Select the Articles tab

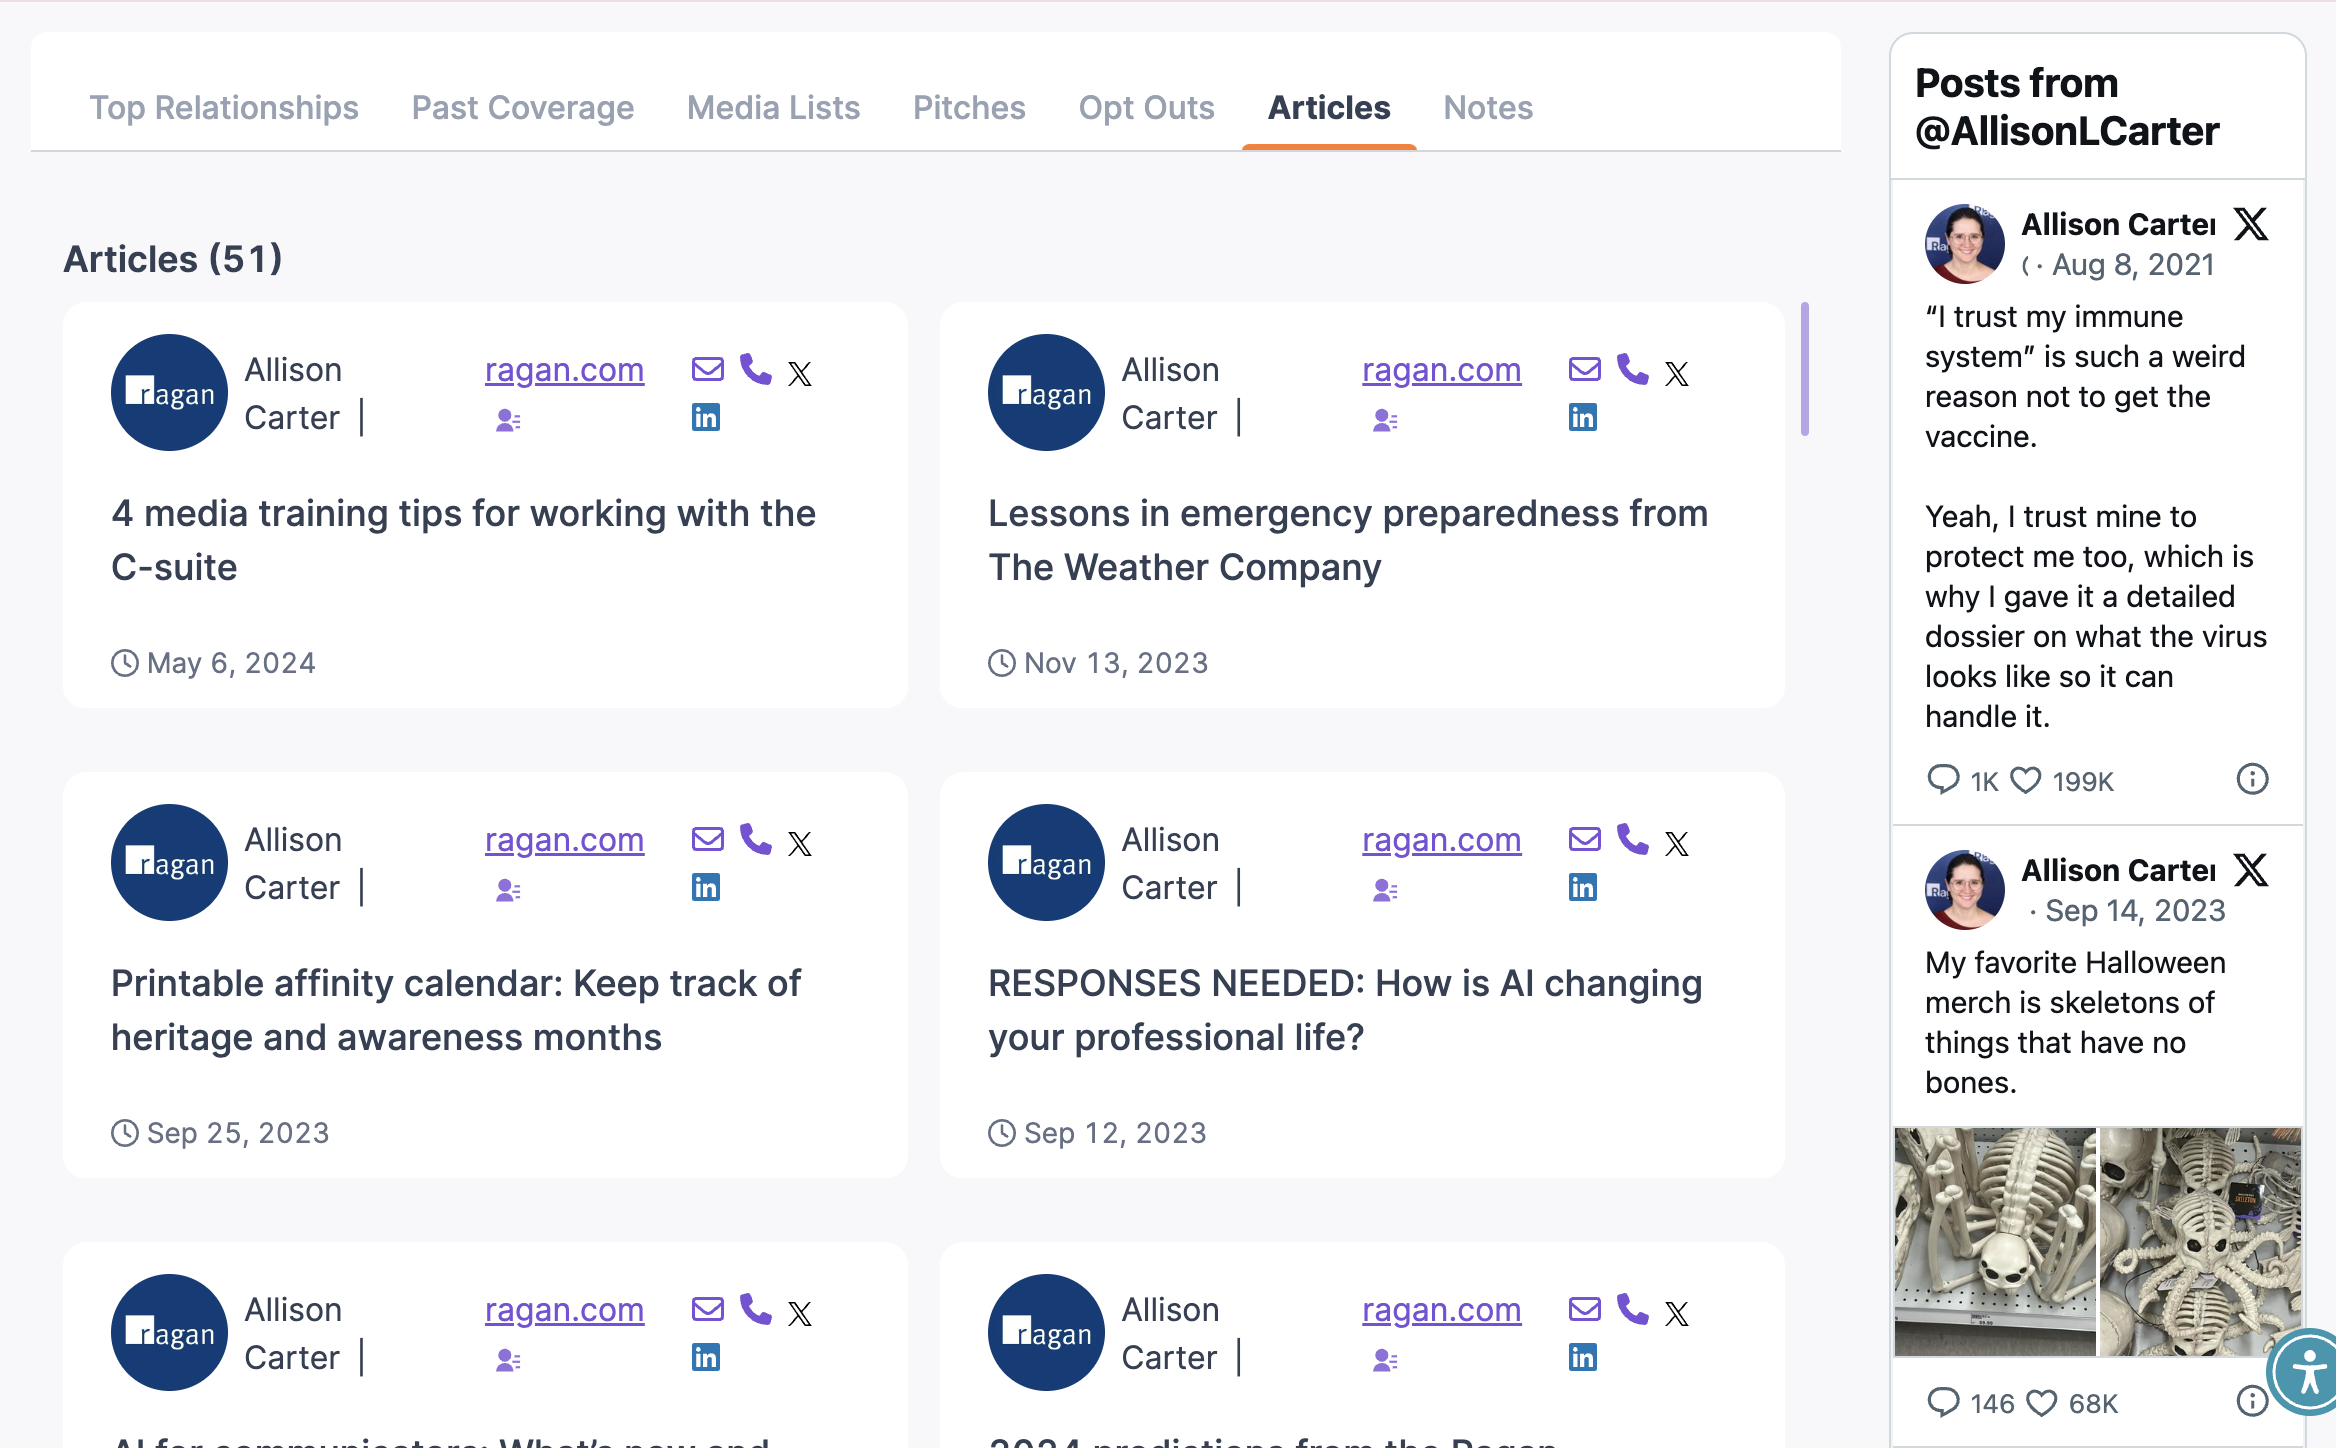point(1329,107)
